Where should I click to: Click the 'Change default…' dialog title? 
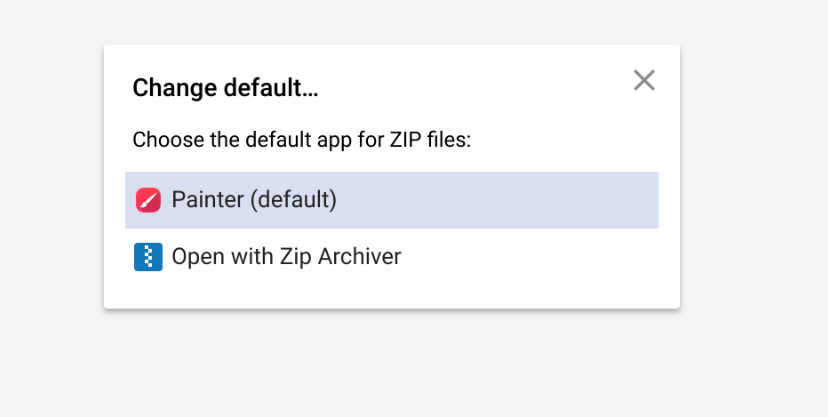225,88
